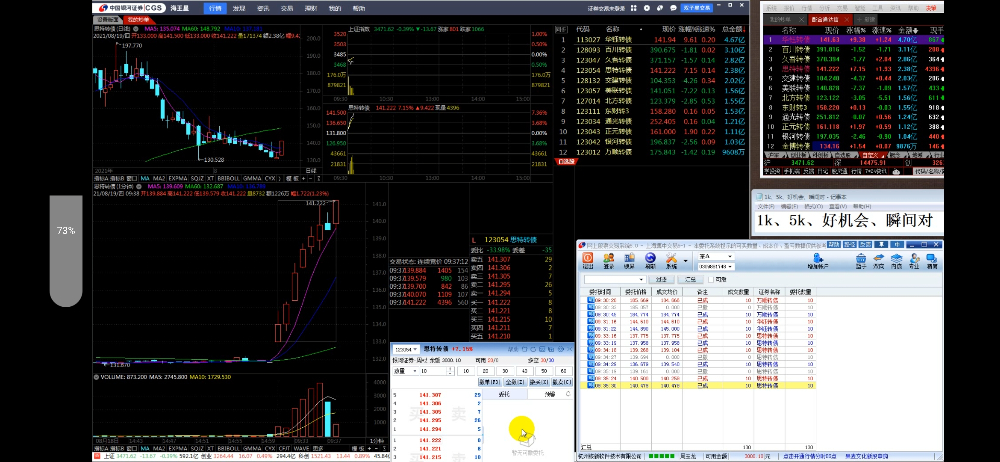Open the 系统 tools icon in trading toolbar
The image size is (1000, 462).
tap(672, 262)
